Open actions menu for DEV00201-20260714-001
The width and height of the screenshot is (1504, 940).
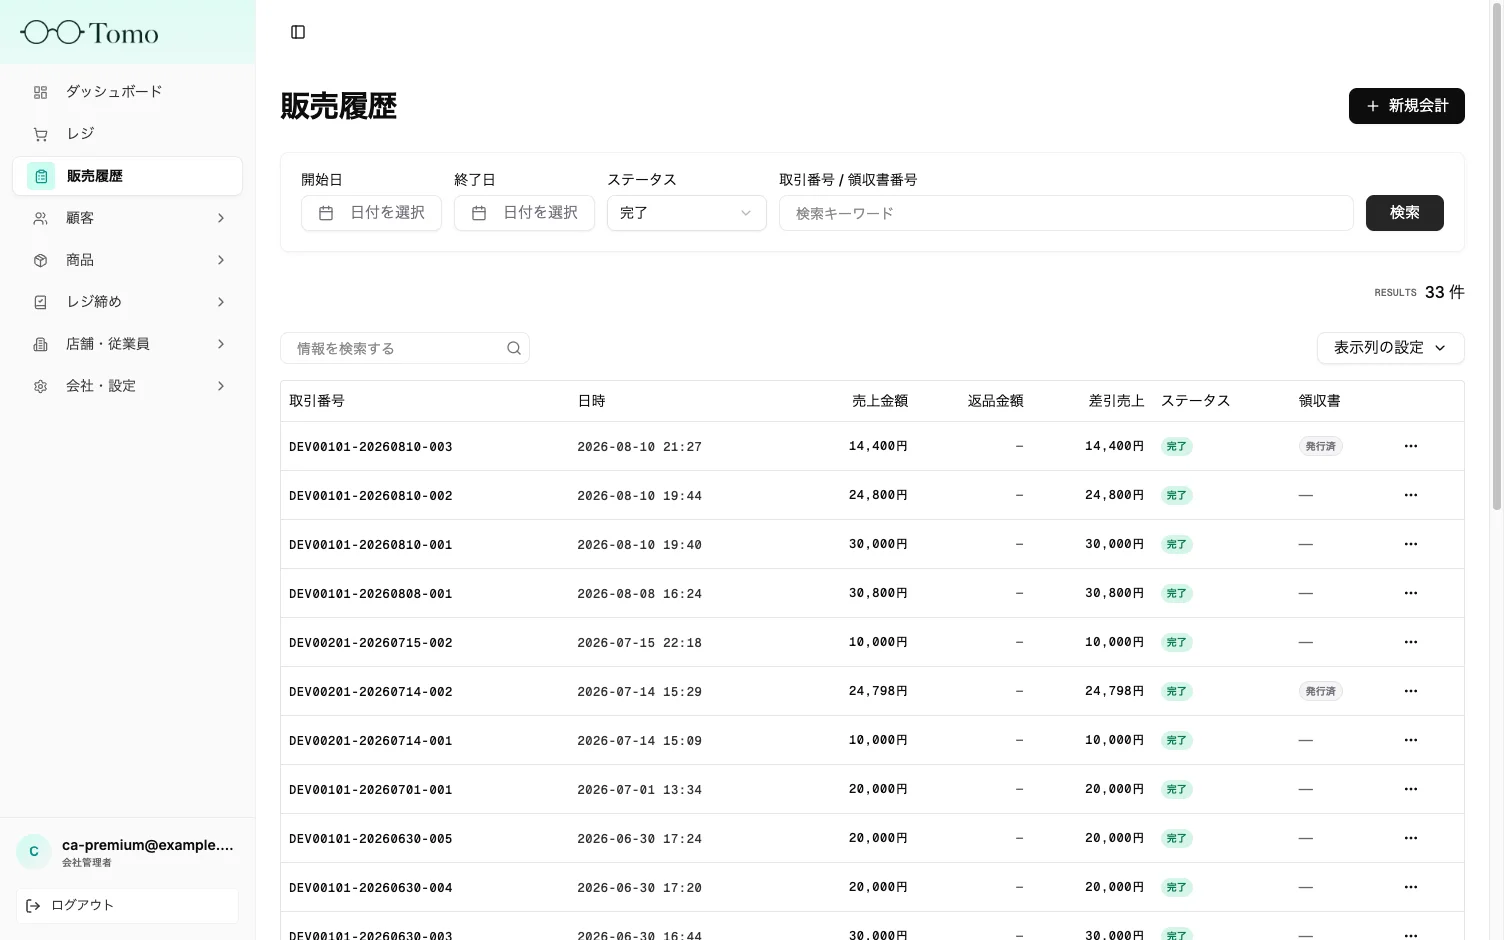(1411, 740)
